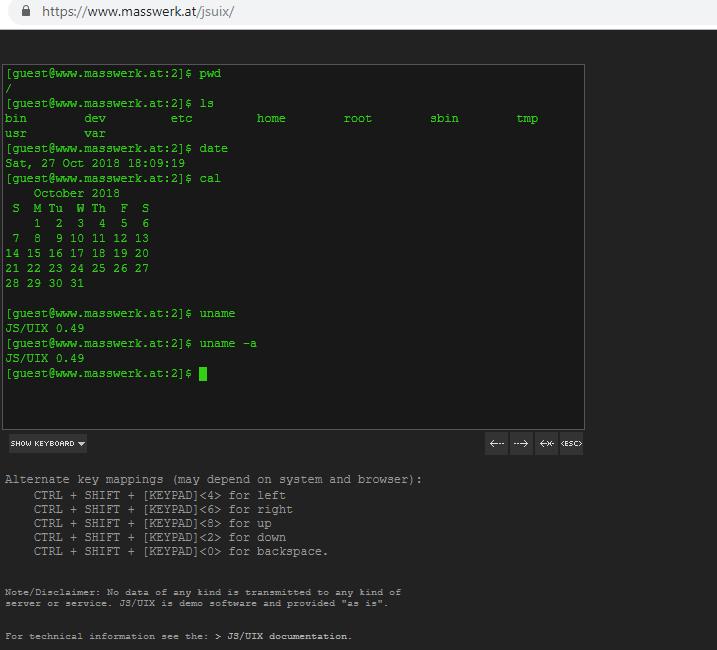Viewport: 717px width, 650px height.
Task: Click the 'cal' command text
Action: (x=210, y=178)
